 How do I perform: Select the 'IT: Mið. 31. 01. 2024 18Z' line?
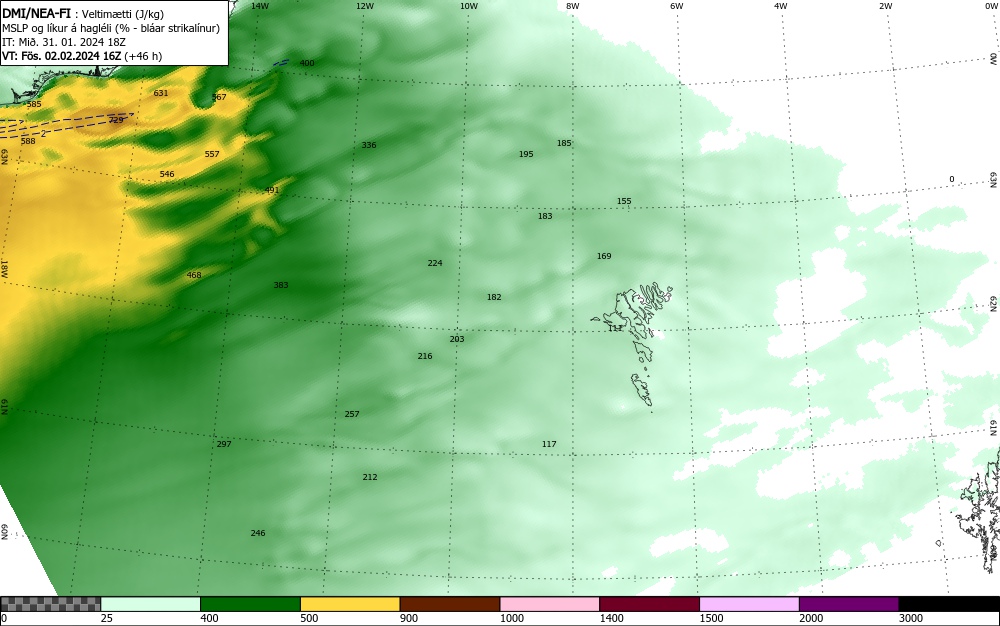64,42
